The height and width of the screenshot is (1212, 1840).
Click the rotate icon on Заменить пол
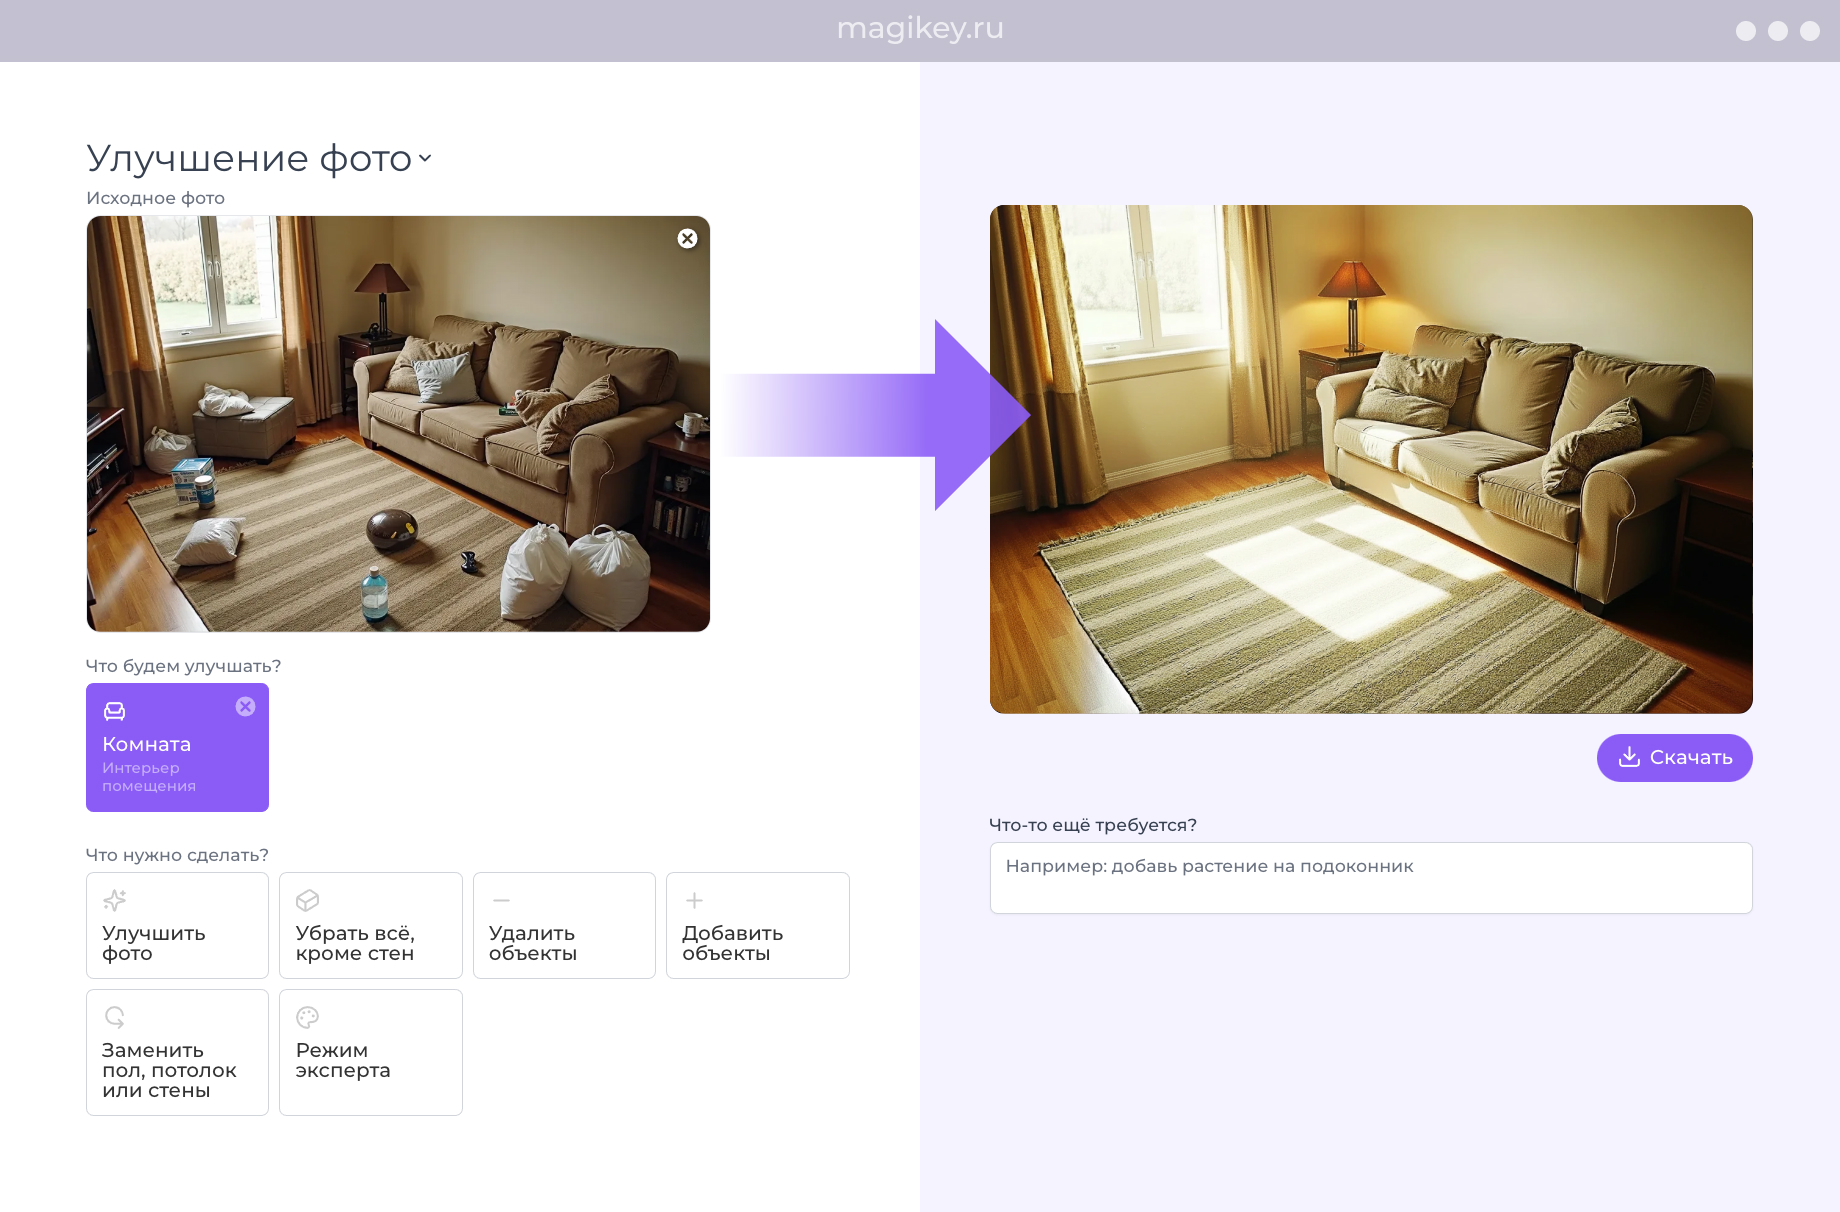[x=114, y=1017]
